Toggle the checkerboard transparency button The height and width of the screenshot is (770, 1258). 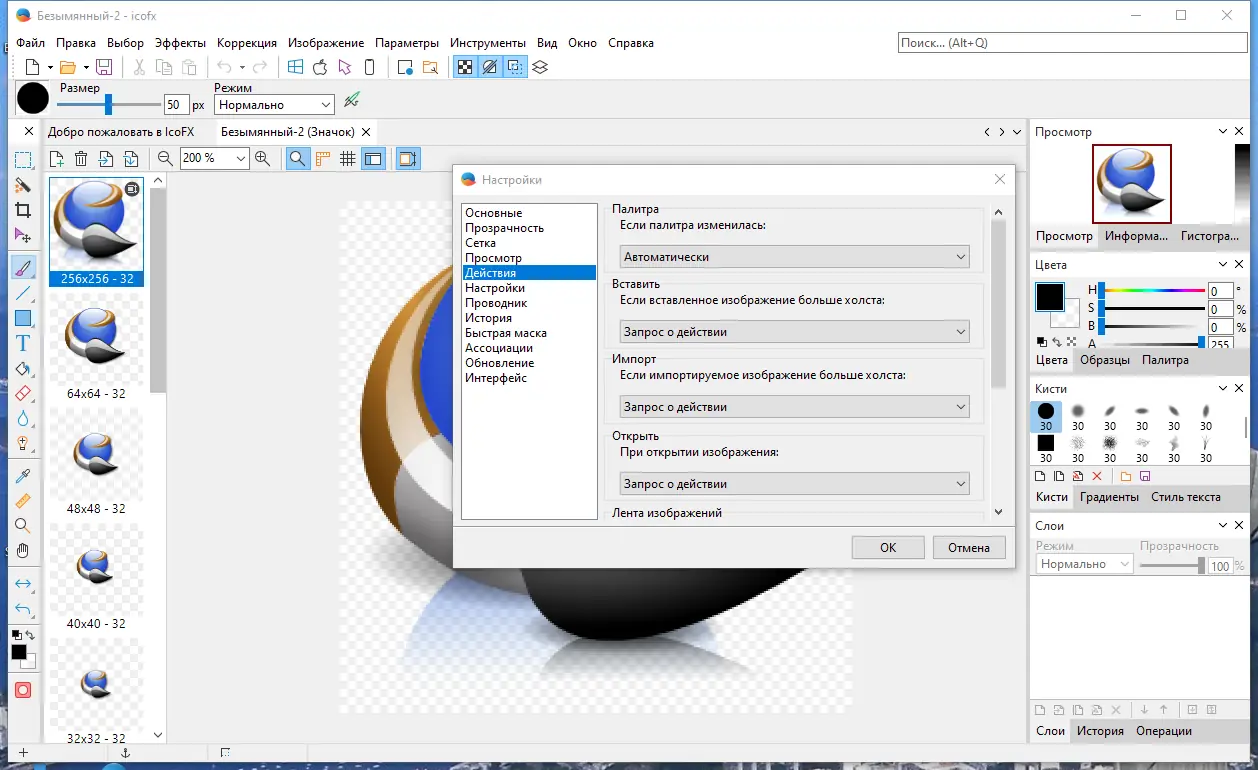[x=465, y=67]
